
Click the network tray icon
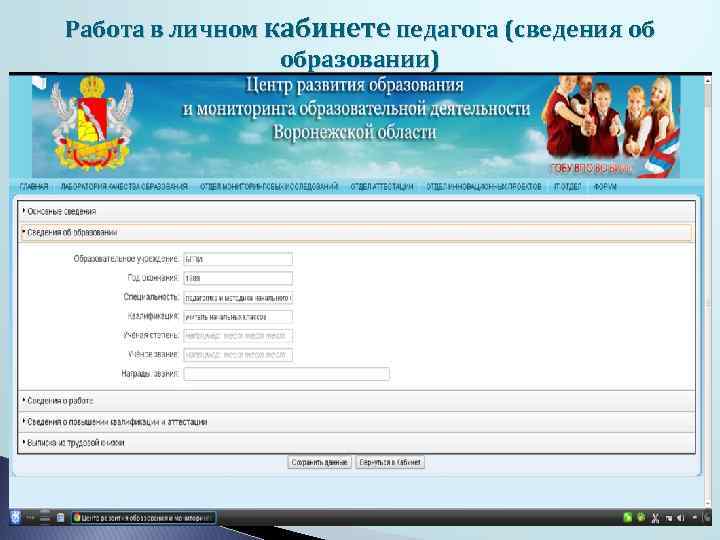(x=669, y=518)
